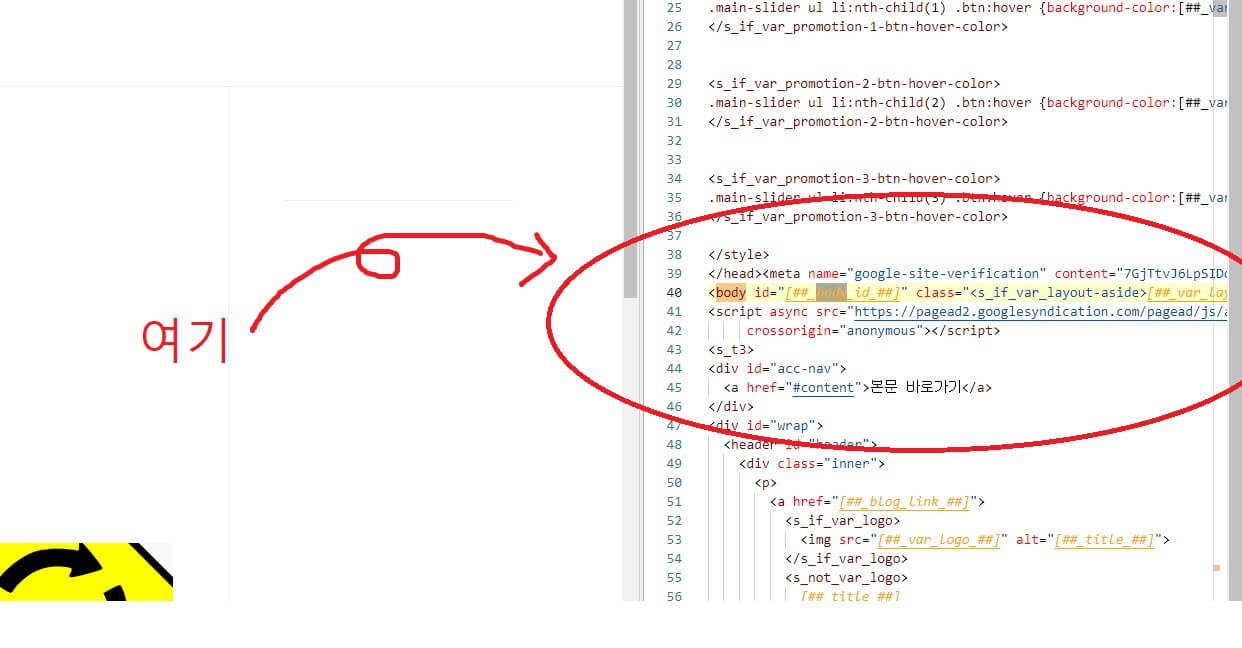Click the nth-child(2) .btn:hover rule on line 30
This screenshot has height=648, width=1242.
coord(967,103)
